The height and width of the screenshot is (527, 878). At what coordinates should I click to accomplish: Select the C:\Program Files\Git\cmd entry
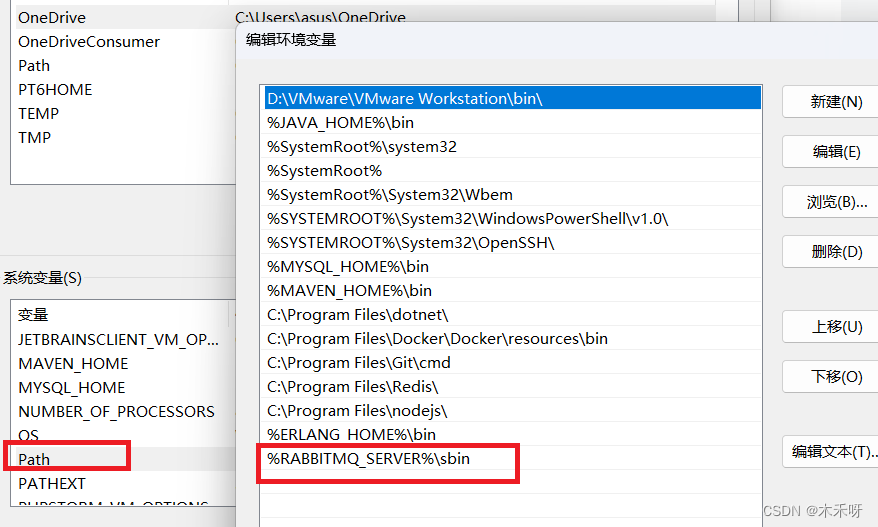(359, 362)
